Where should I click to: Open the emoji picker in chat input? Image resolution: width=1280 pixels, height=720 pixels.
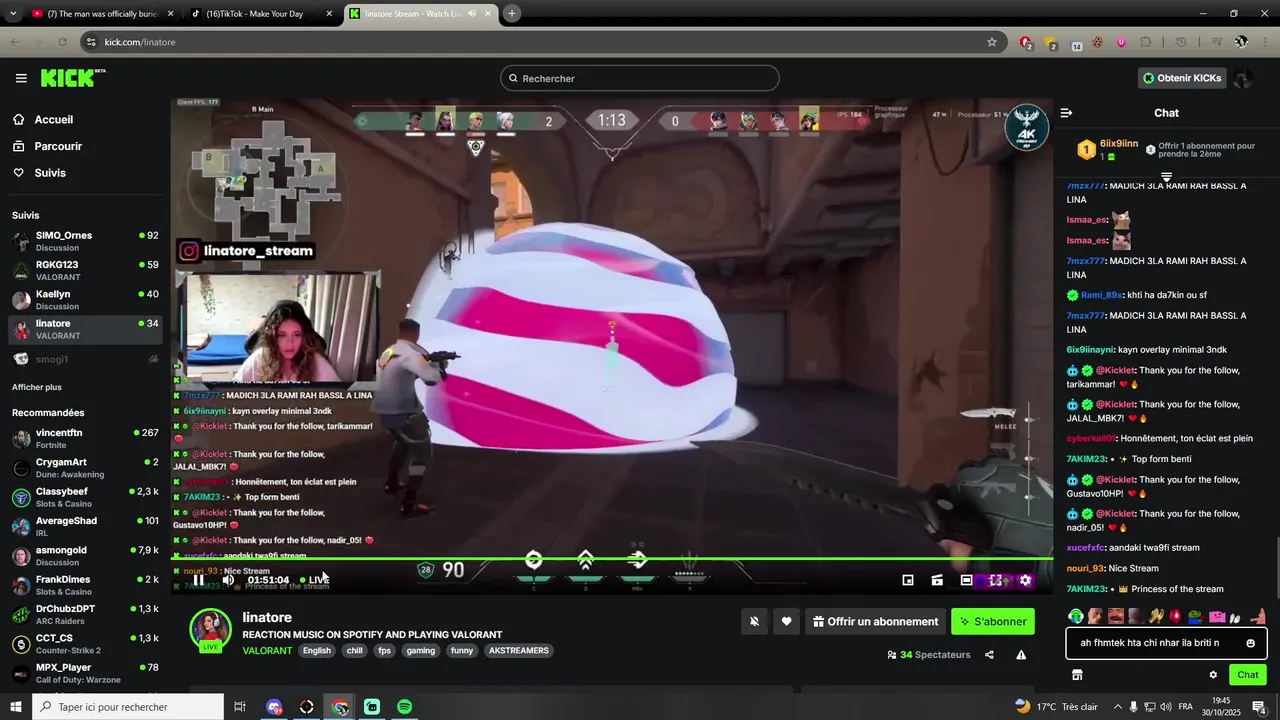click(1250, 643)
